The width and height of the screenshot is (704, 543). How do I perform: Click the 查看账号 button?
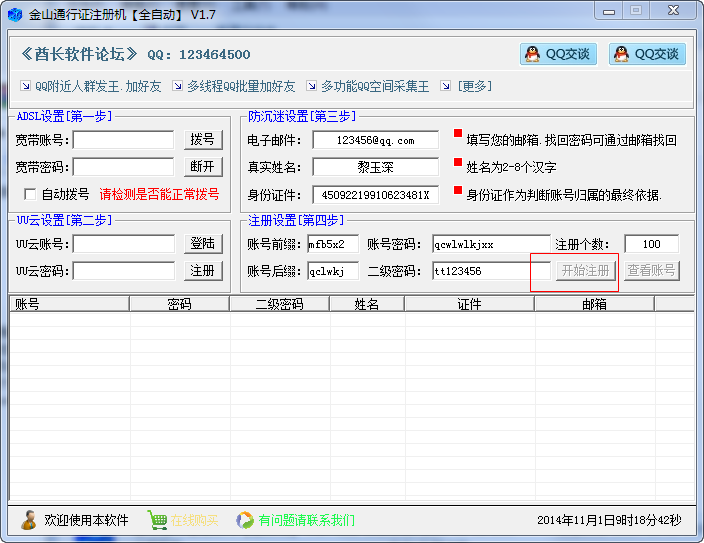pos(651,271)
